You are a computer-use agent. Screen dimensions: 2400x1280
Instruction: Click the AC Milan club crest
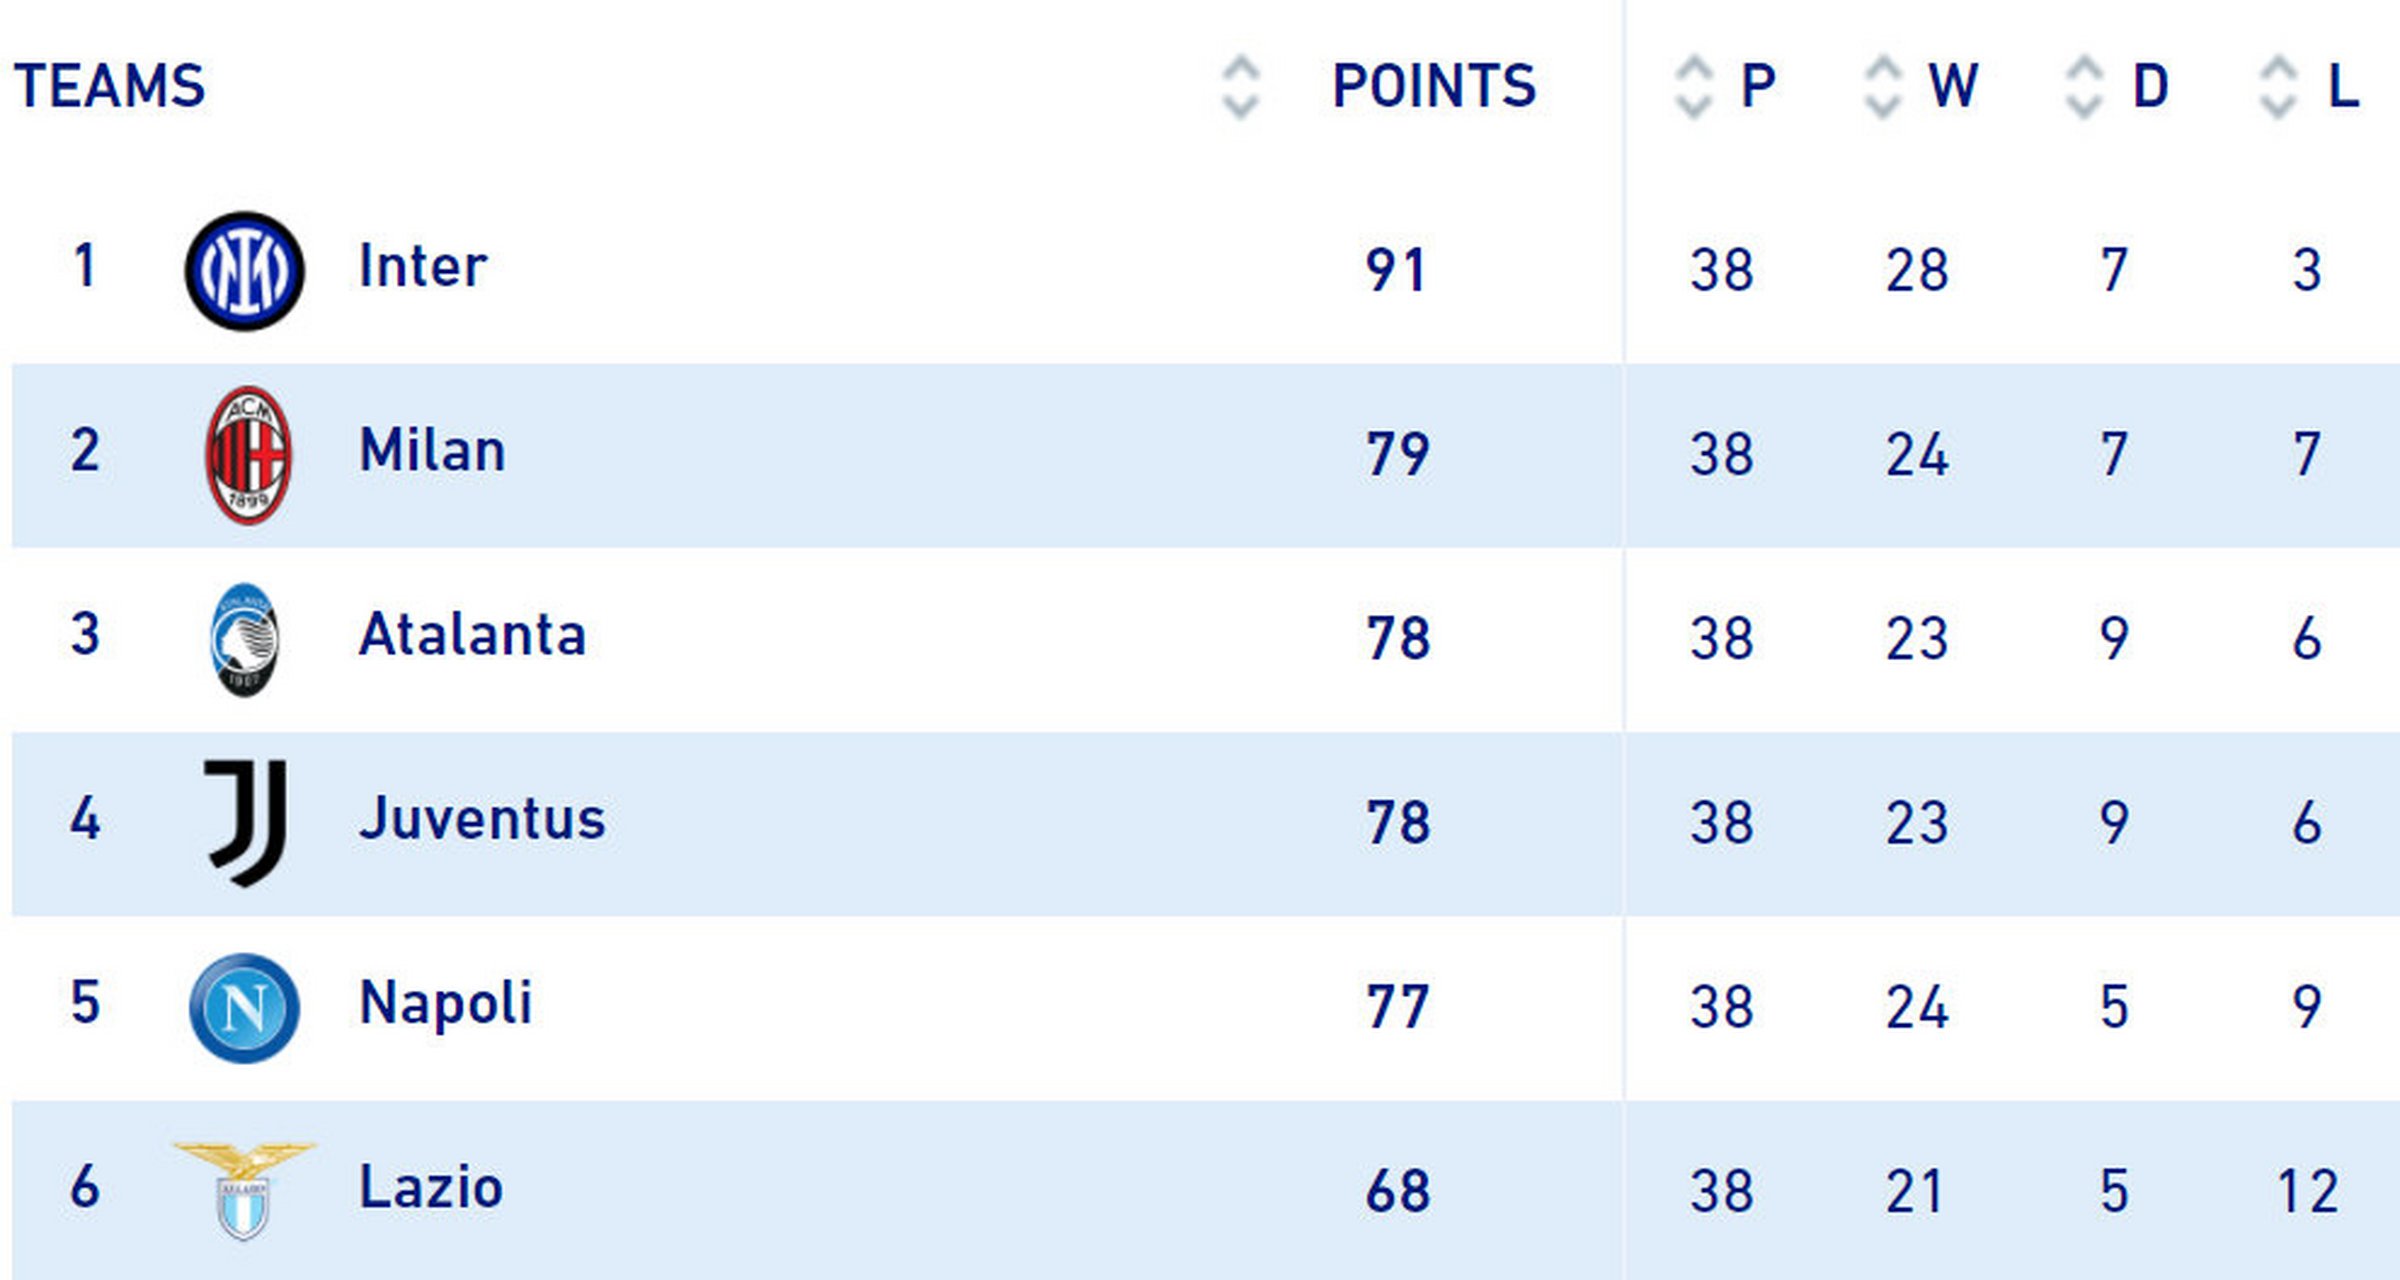248,455
